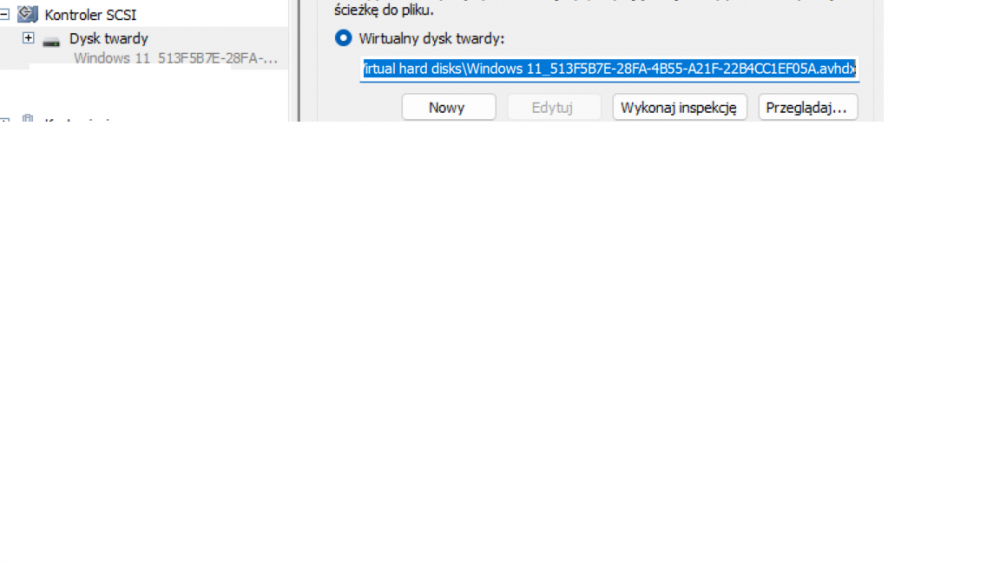Click the greyed-out Edytuj button
Viewport: 1000px width, 563px height.
551,108
